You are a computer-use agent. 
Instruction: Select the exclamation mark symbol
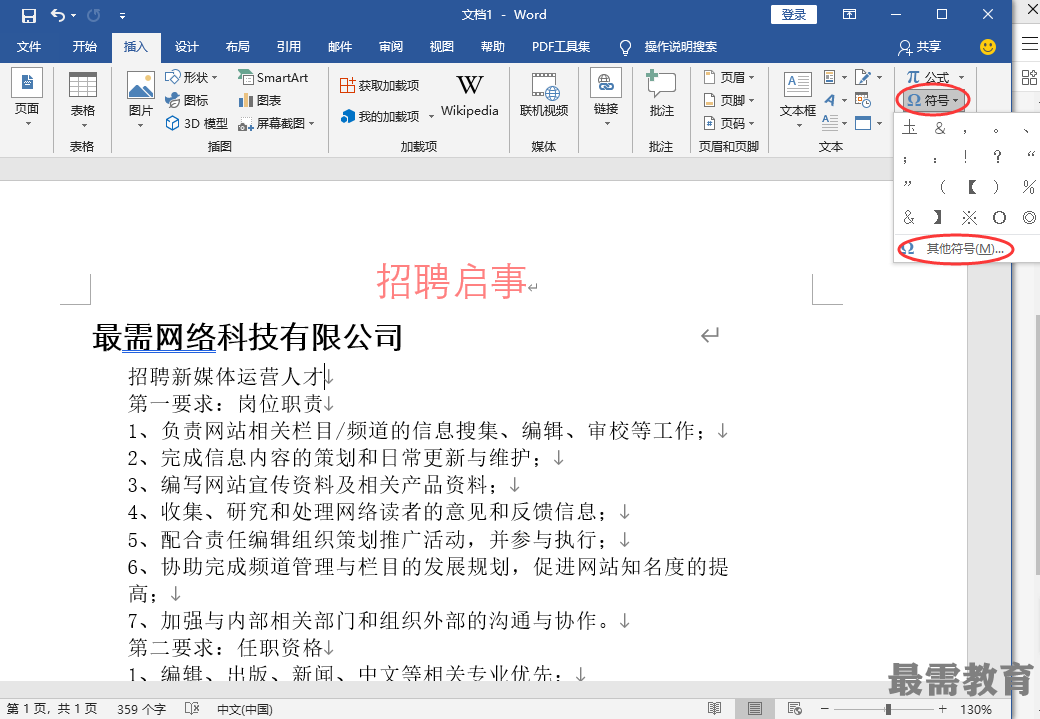[x=966, y=157]
